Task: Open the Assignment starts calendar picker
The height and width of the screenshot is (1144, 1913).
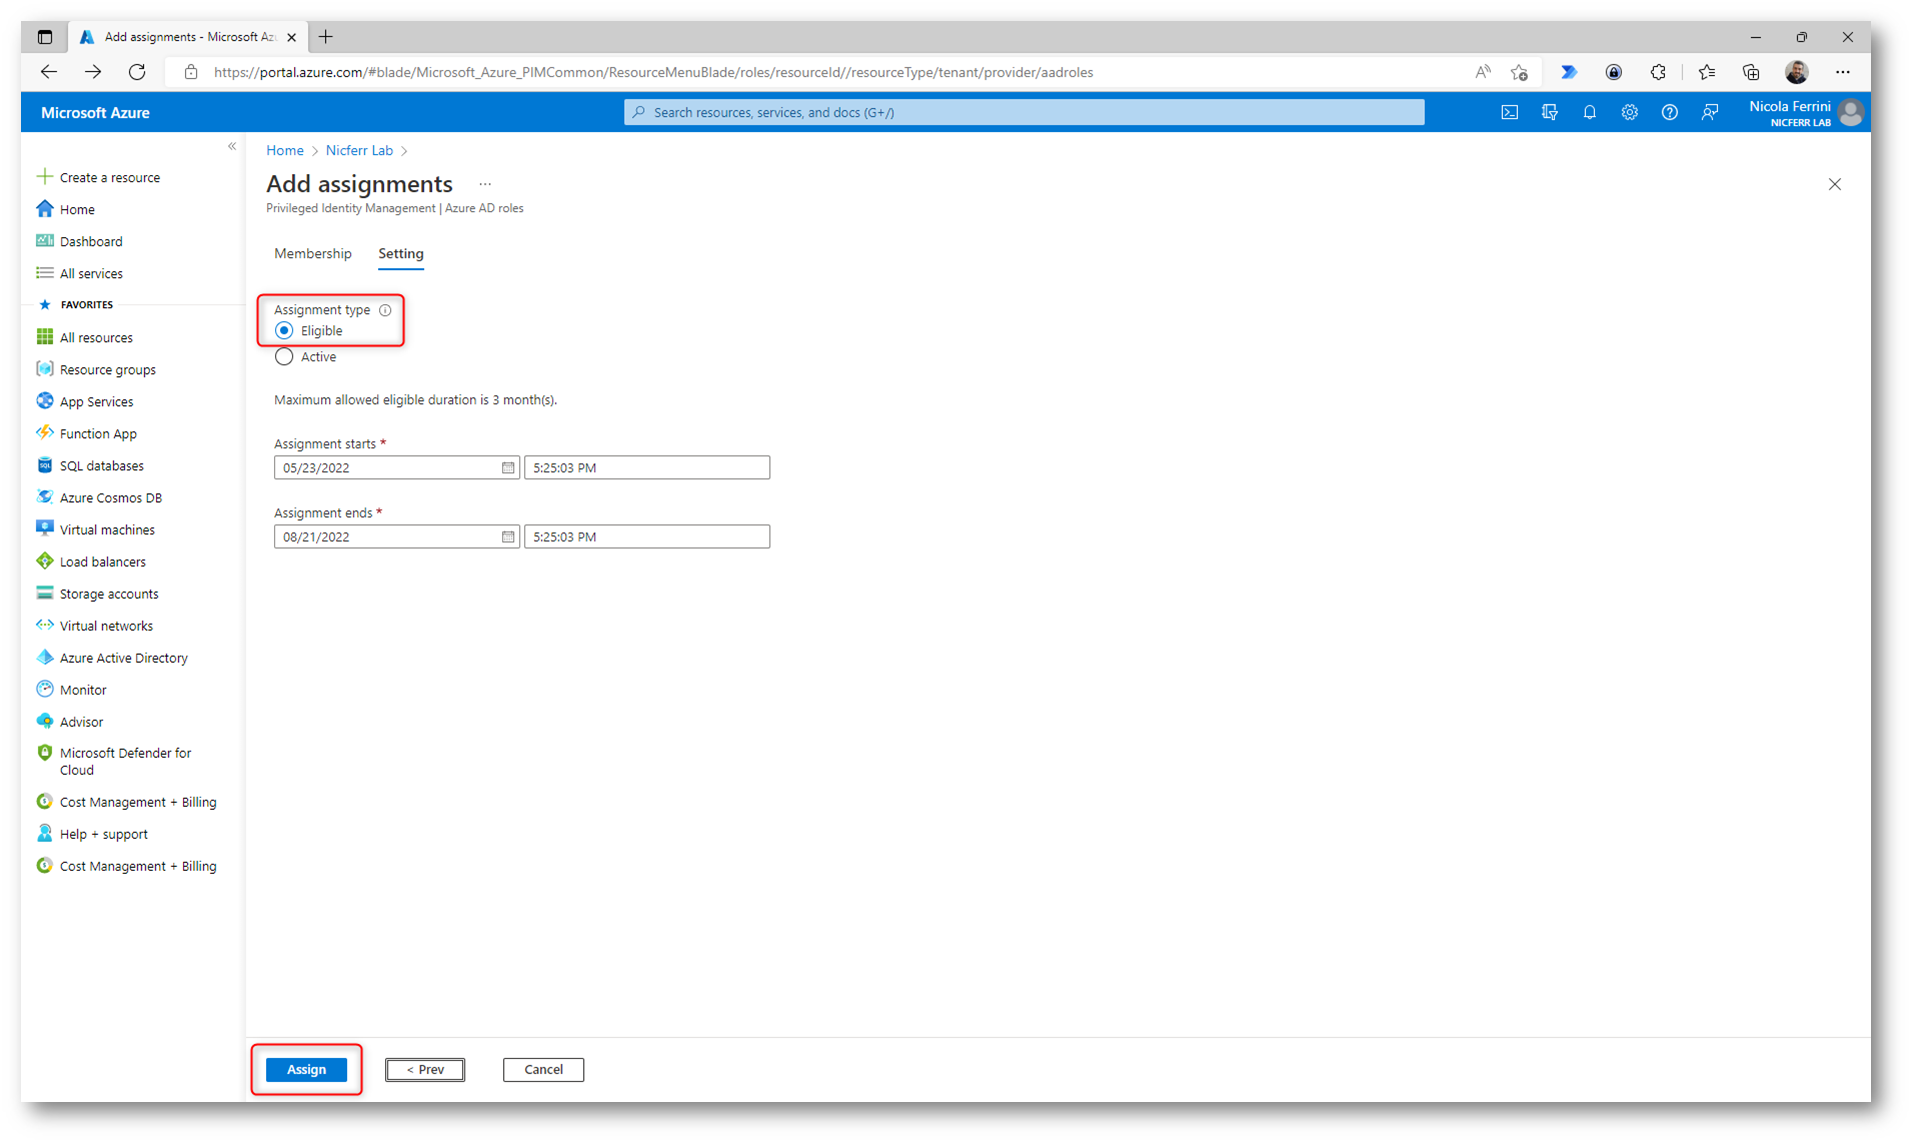Action: pyautogui.click(x=508, y=467)
